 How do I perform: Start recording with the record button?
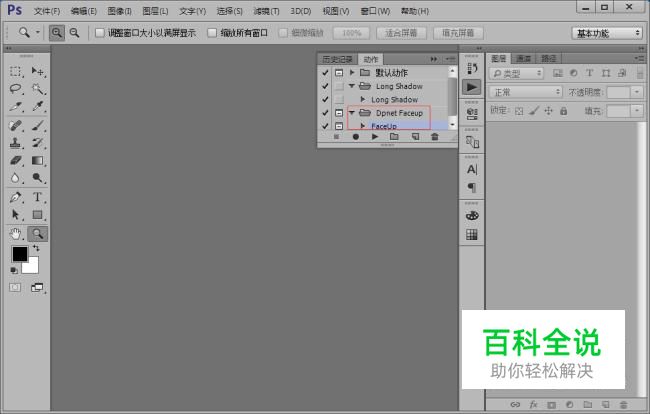pos(356,136)
